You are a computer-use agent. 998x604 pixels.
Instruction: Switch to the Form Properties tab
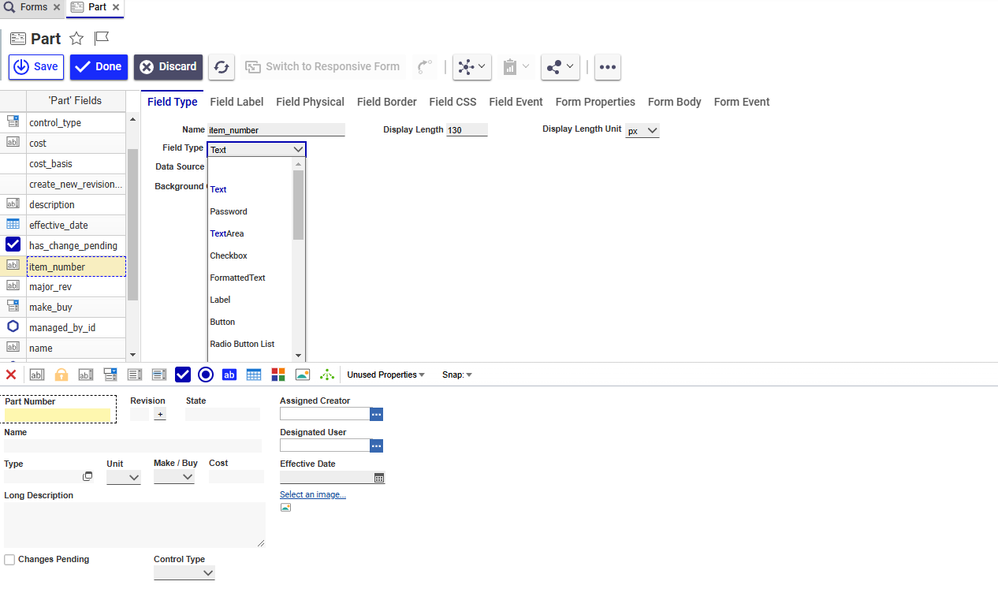pos(595,102)
